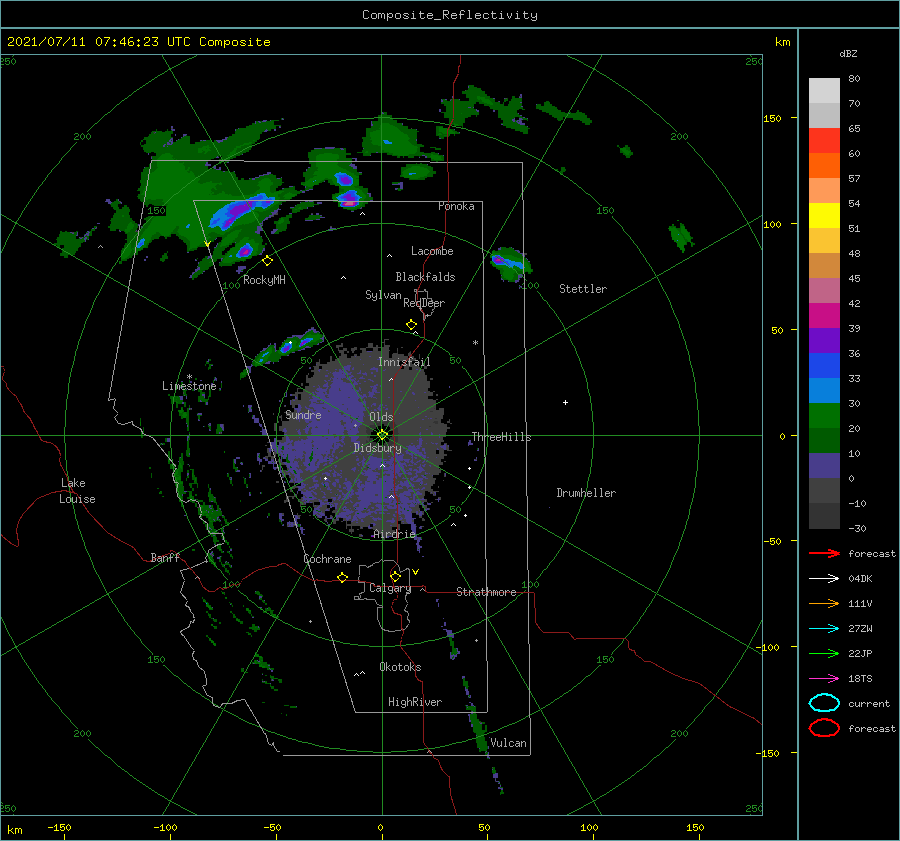
Task: Click the magenta 18TS arrow icon
Action: click(824, 679)
